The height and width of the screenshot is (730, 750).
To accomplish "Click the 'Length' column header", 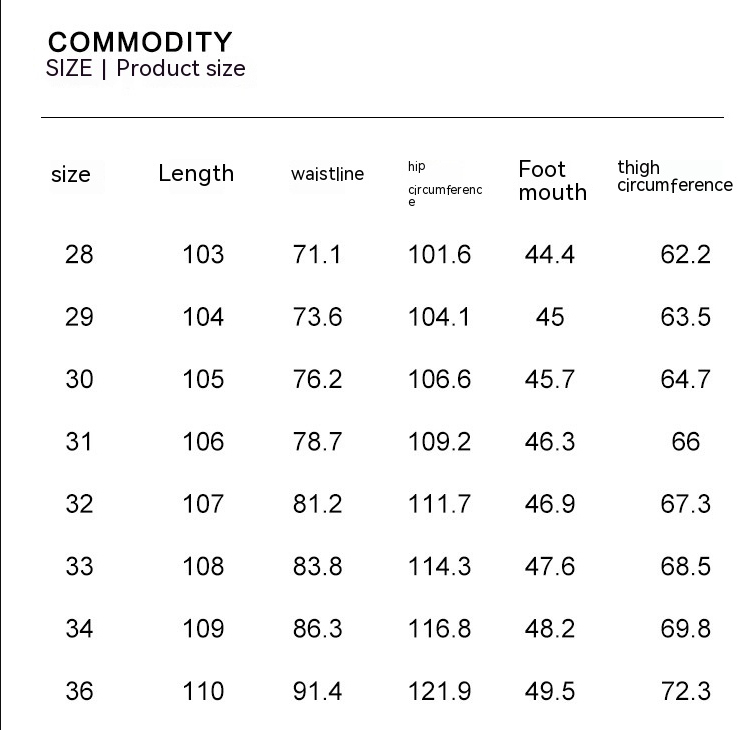I will tap(196, 174).
